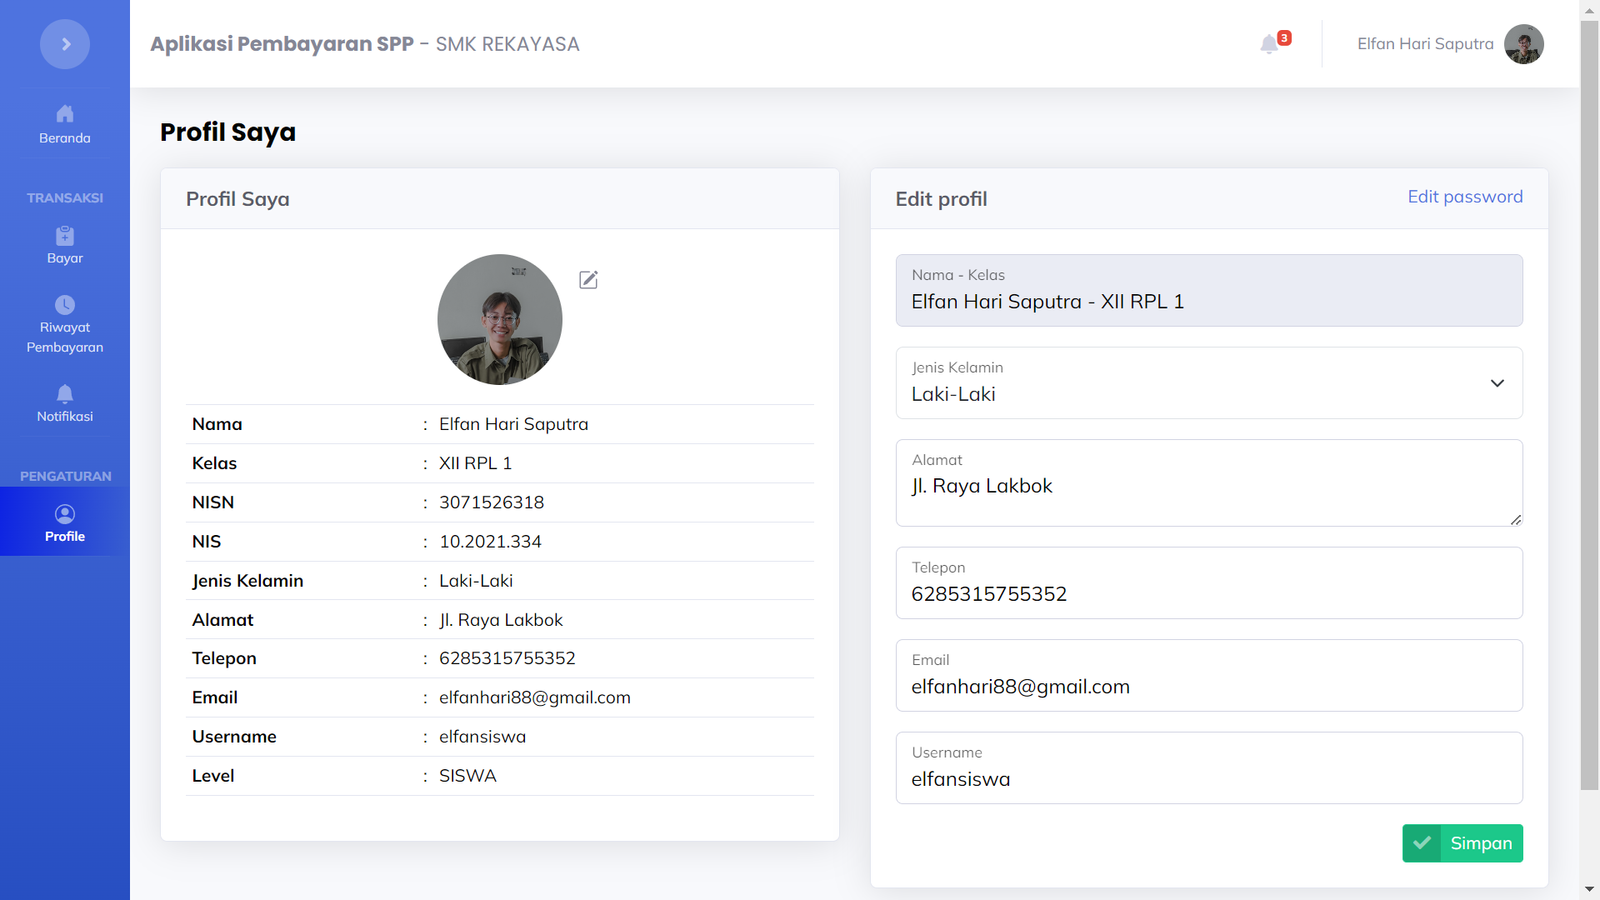Focus the Email input field

(1208, 687)
